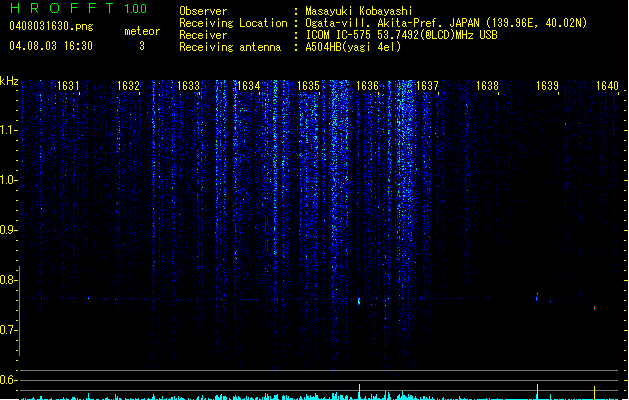Click the 0.6 kHz axis label
The image size is (629, 400).
pyautogui.click(x=7, y=380)
